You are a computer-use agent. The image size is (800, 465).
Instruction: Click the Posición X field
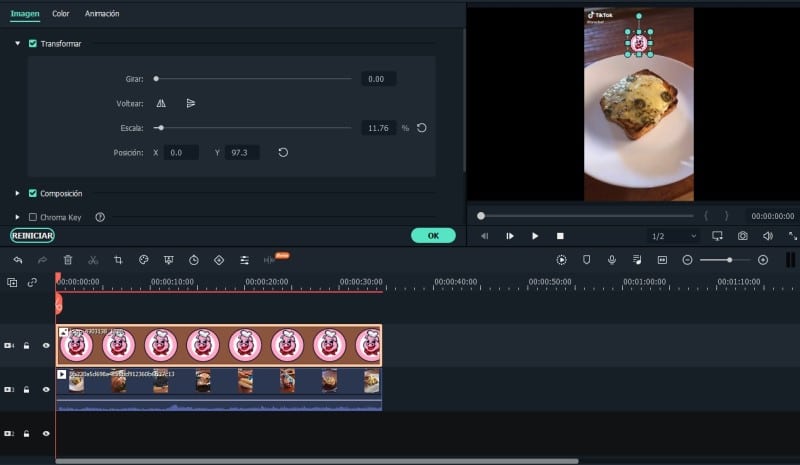click(x=181, y=153)
